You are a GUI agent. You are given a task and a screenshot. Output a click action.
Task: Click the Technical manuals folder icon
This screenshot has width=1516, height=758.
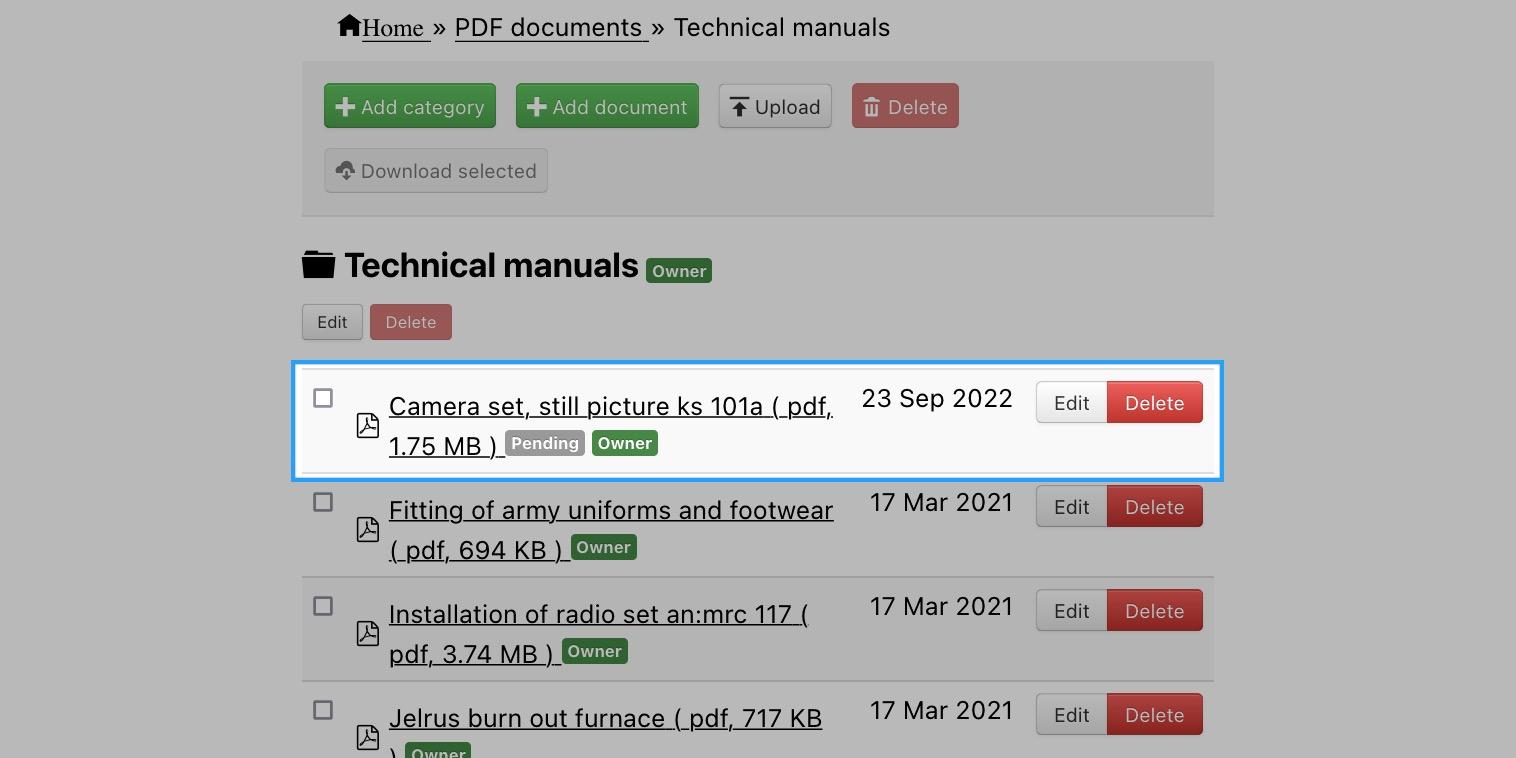click(x=319, y=265)
